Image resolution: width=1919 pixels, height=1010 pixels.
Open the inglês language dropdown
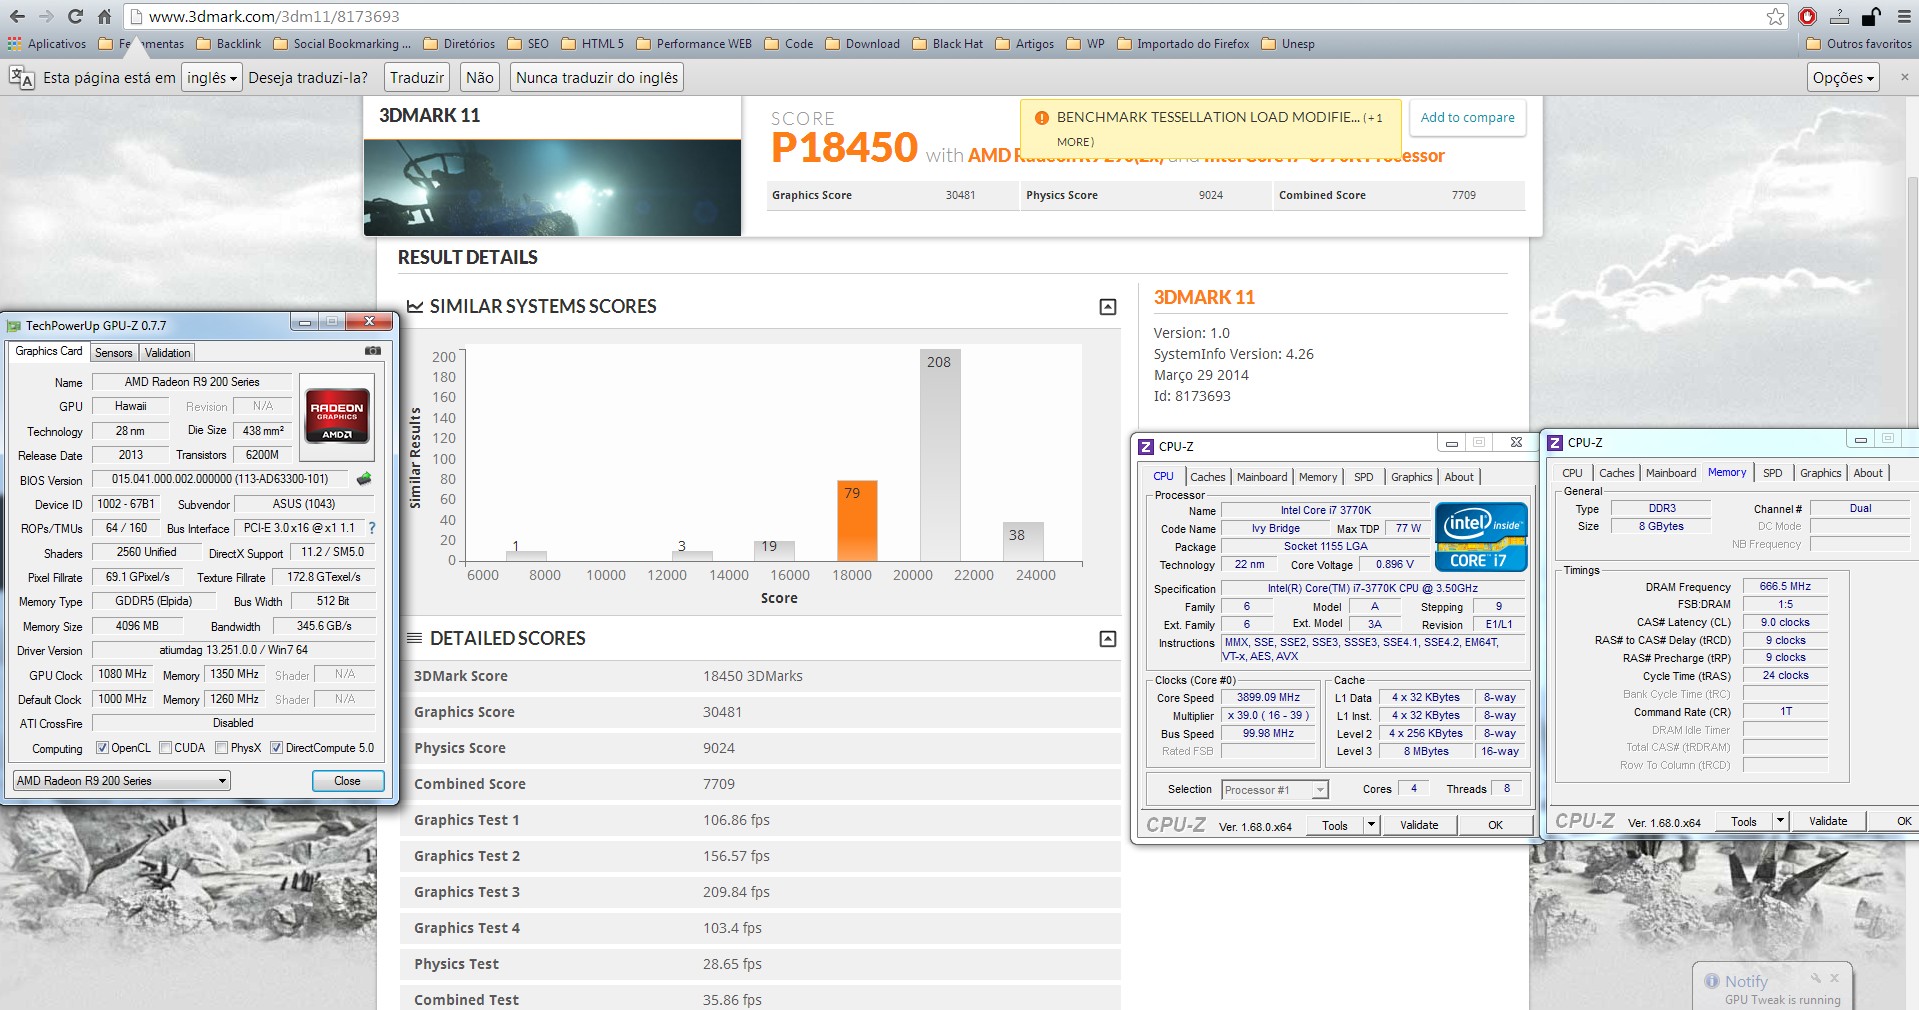tap(212, 77)
